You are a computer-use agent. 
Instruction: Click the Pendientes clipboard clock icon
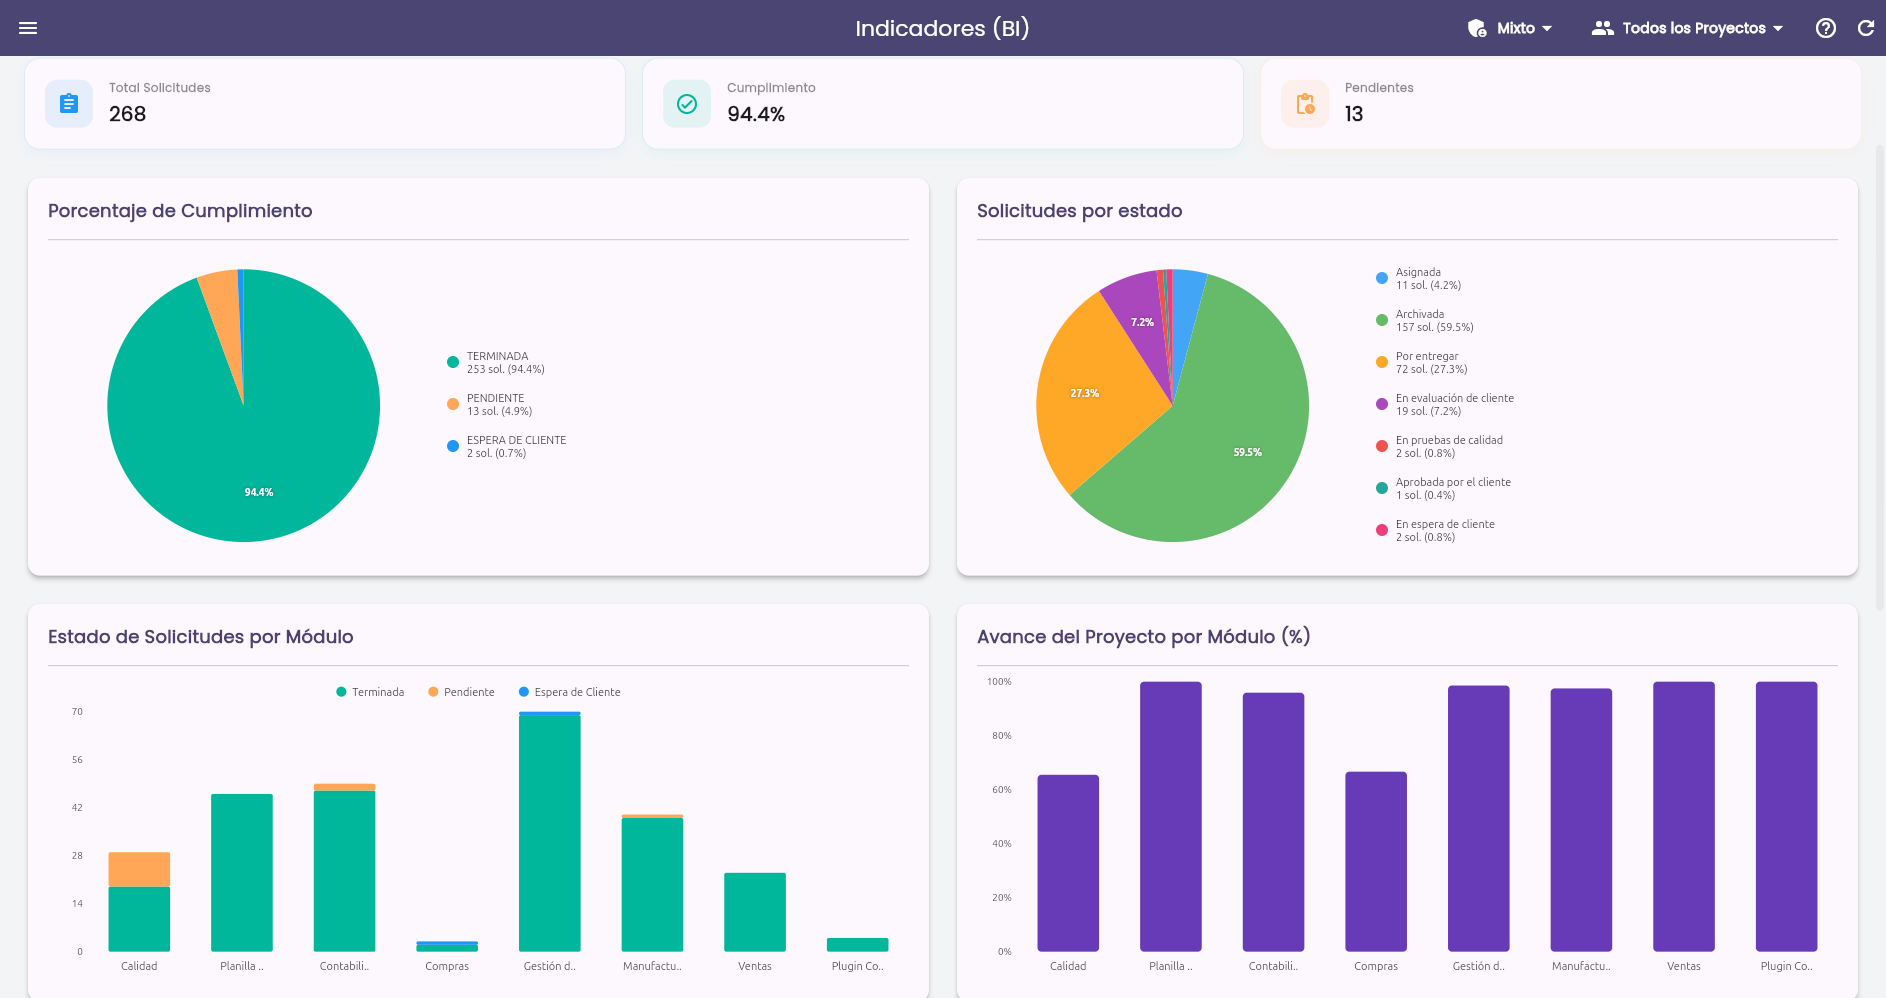(x=1305, y=103)
